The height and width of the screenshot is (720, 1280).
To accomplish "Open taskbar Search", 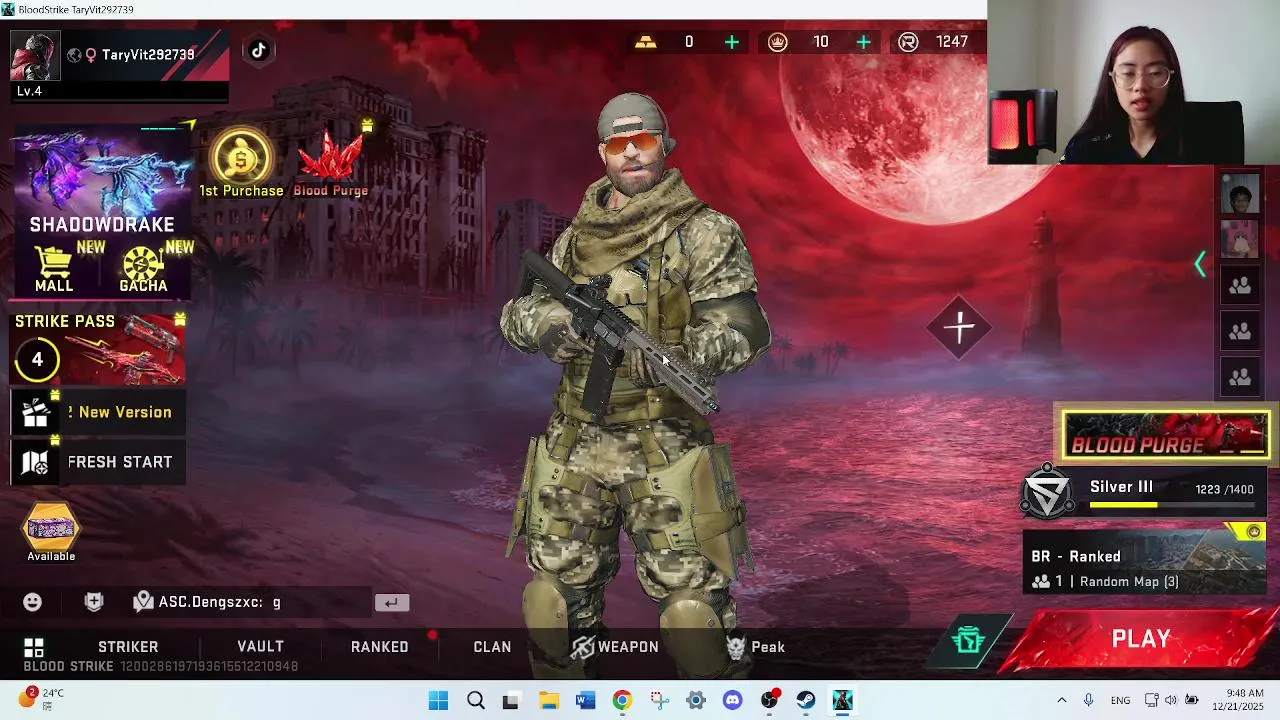I will [x=476, y=700].
